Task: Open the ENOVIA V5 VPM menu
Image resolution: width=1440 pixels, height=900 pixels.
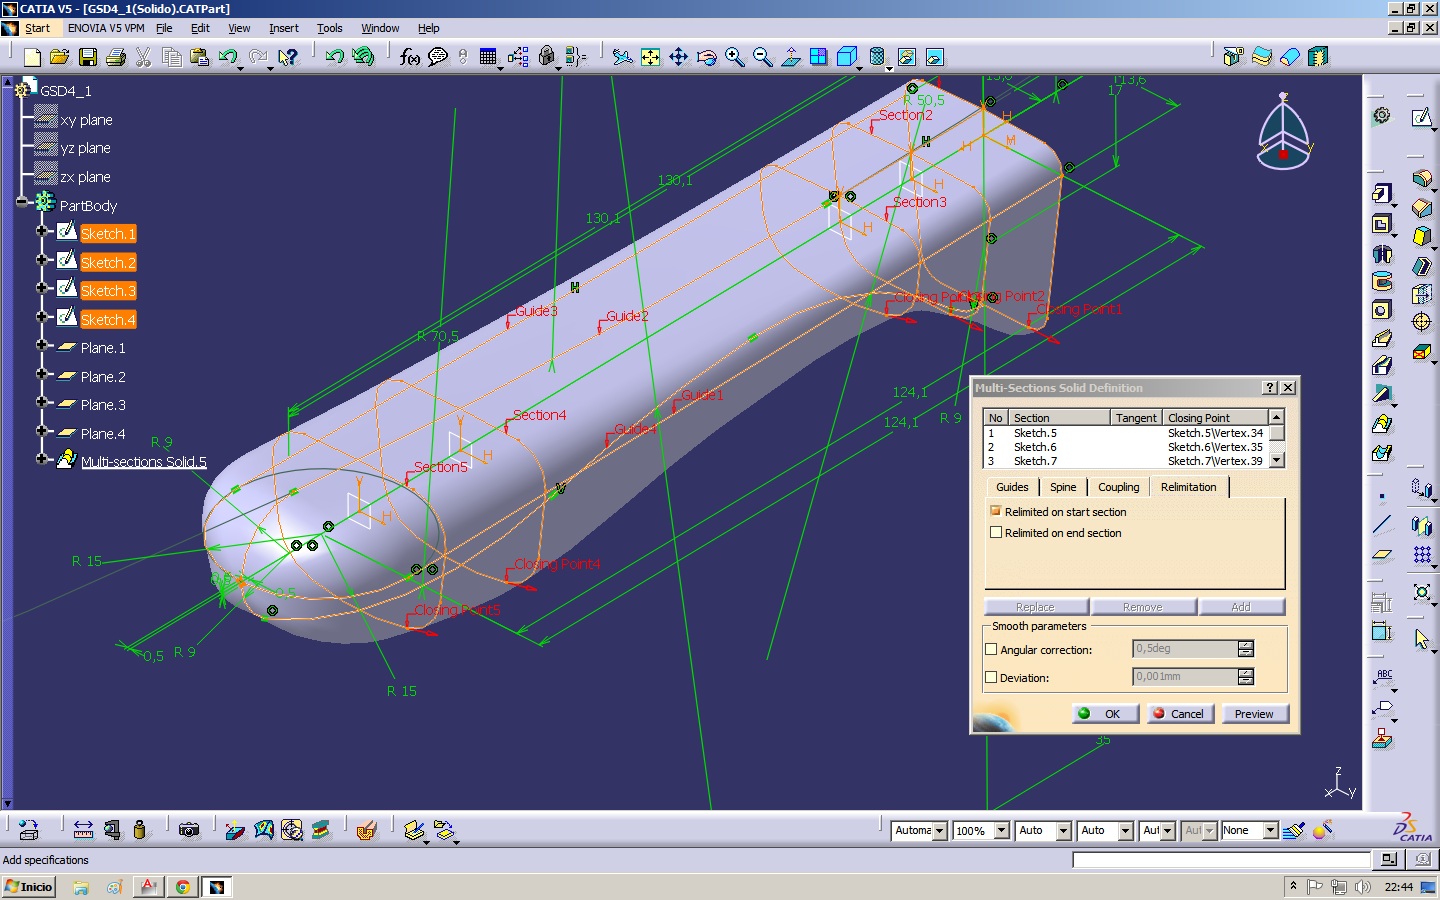Action: point(106,28)
